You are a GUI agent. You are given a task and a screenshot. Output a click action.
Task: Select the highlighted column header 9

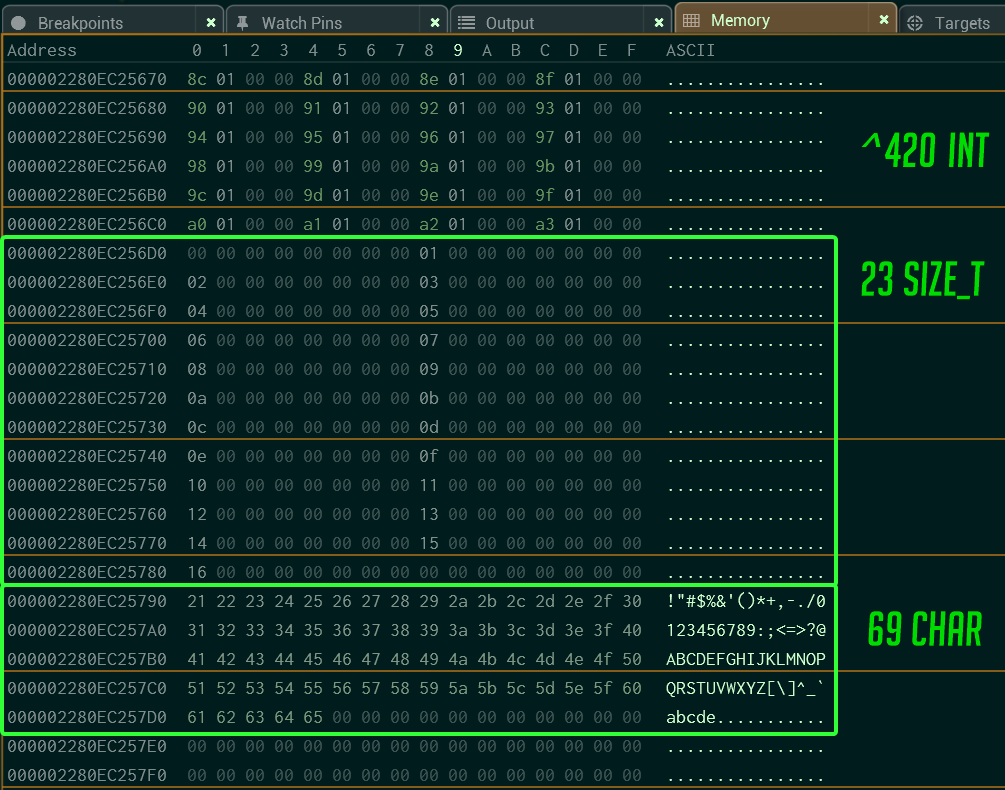(x=458, y=49)
